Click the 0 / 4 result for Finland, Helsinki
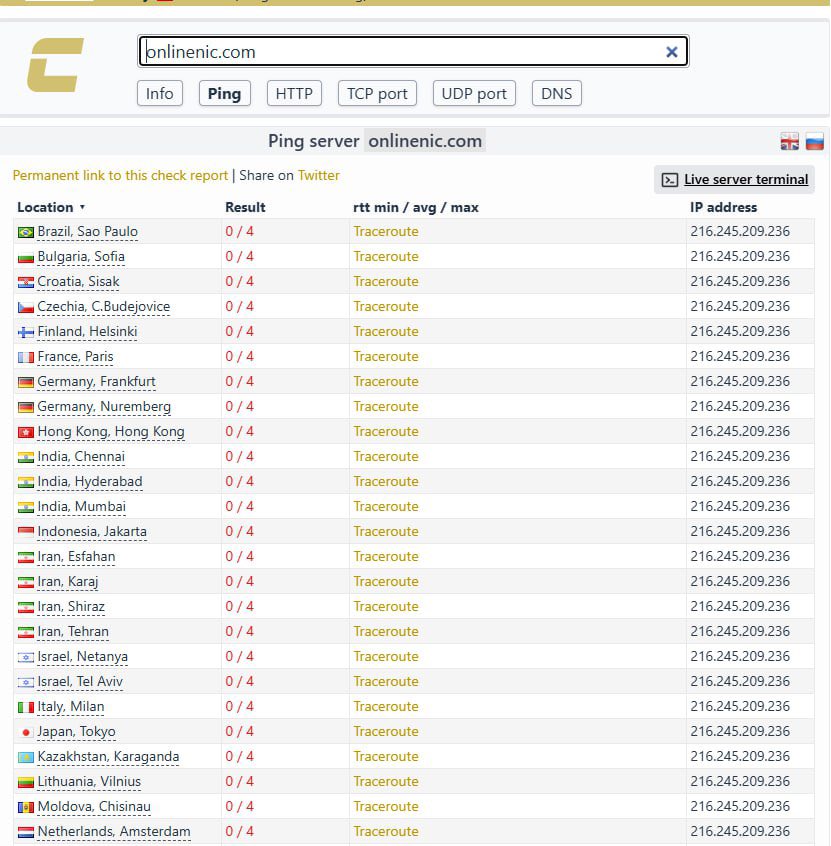831x846 pixels. 239,331
